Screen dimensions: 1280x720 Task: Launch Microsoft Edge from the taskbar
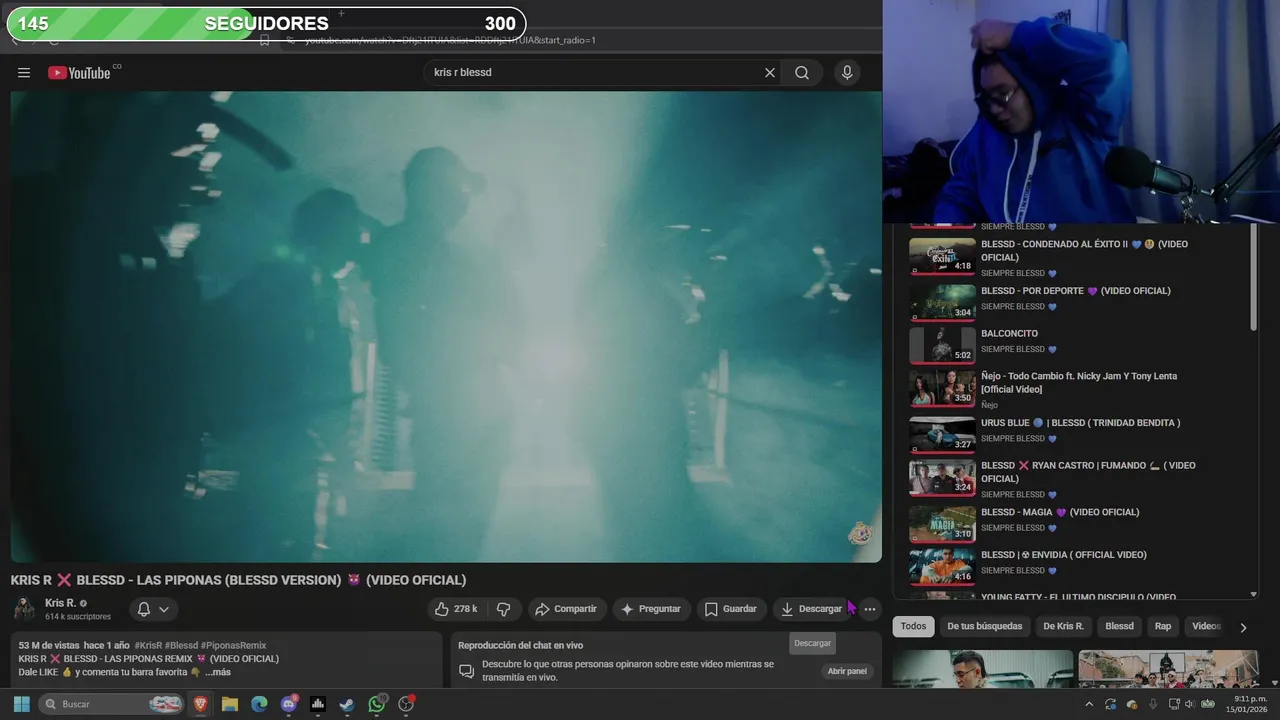[259, 704]
